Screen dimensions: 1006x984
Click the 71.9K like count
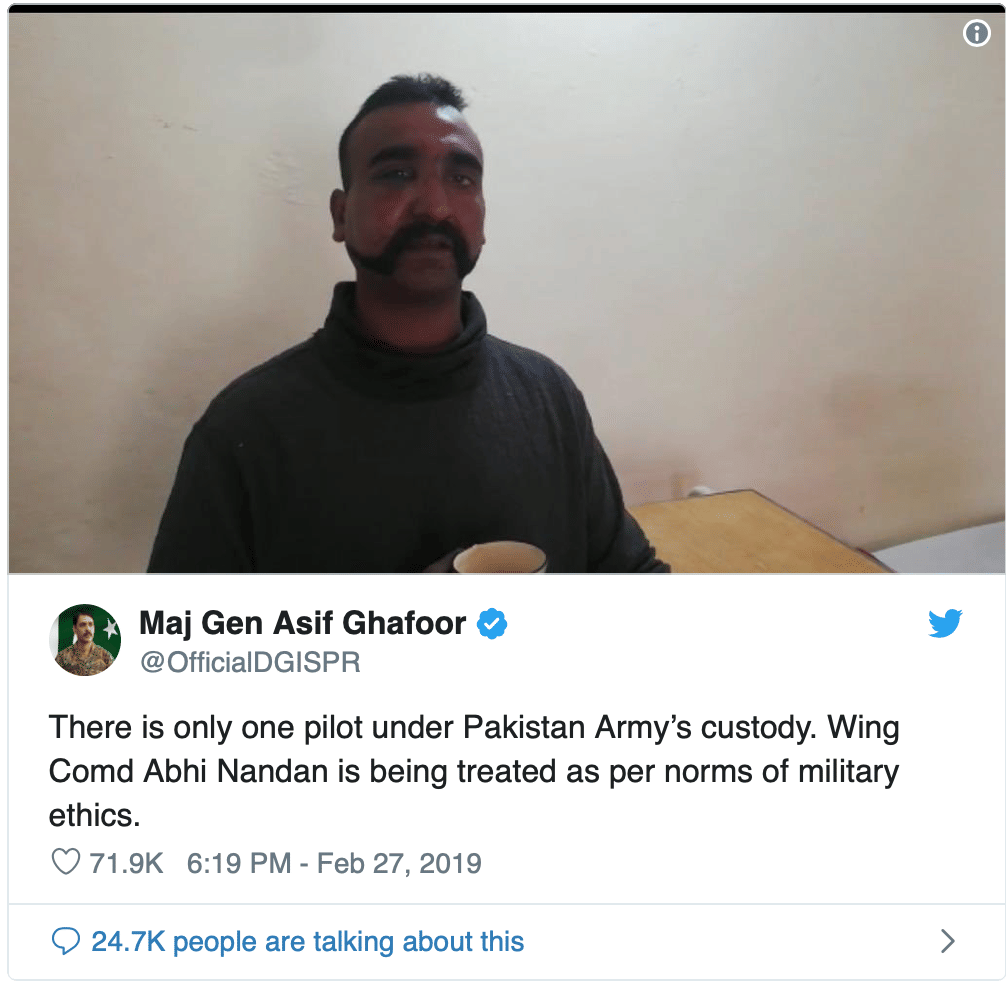pos(126,863)
